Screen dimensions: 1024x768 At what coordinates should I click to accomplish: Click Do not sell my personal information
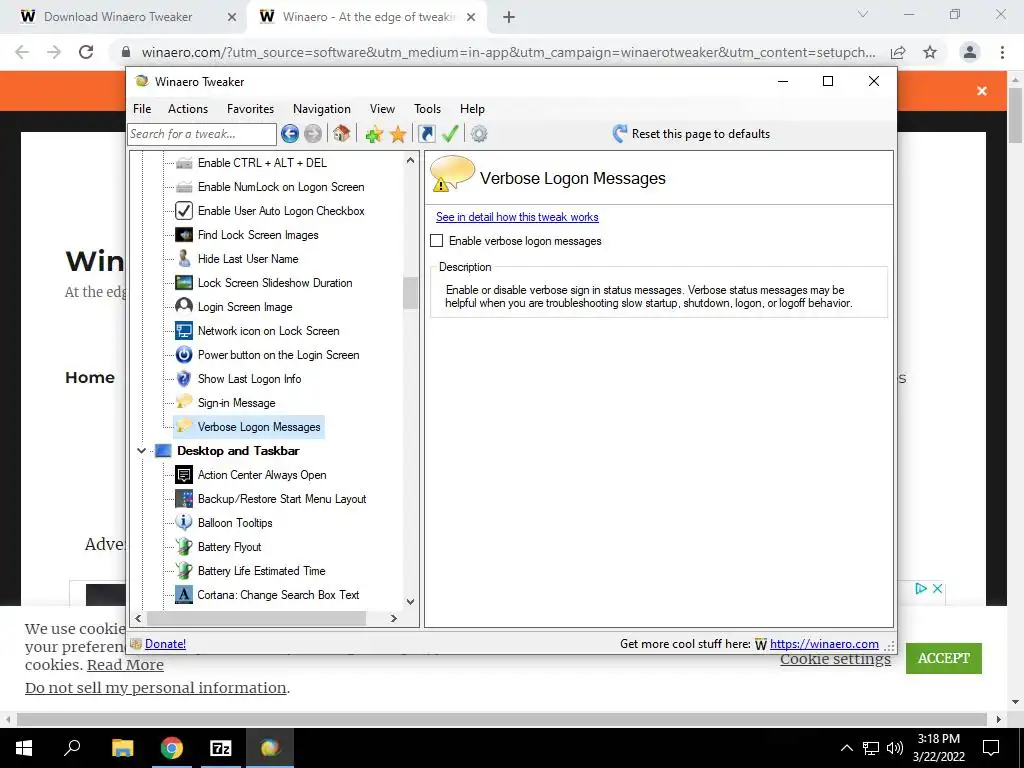(x=155, y=688)
